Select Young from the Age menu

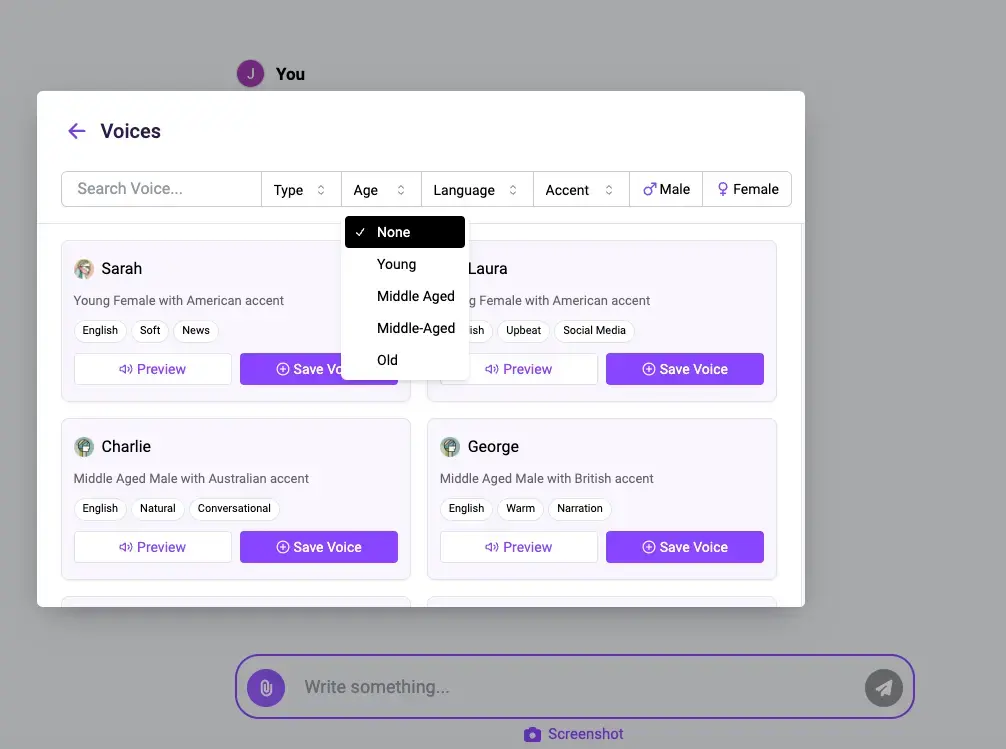click(x=396, y=264)
